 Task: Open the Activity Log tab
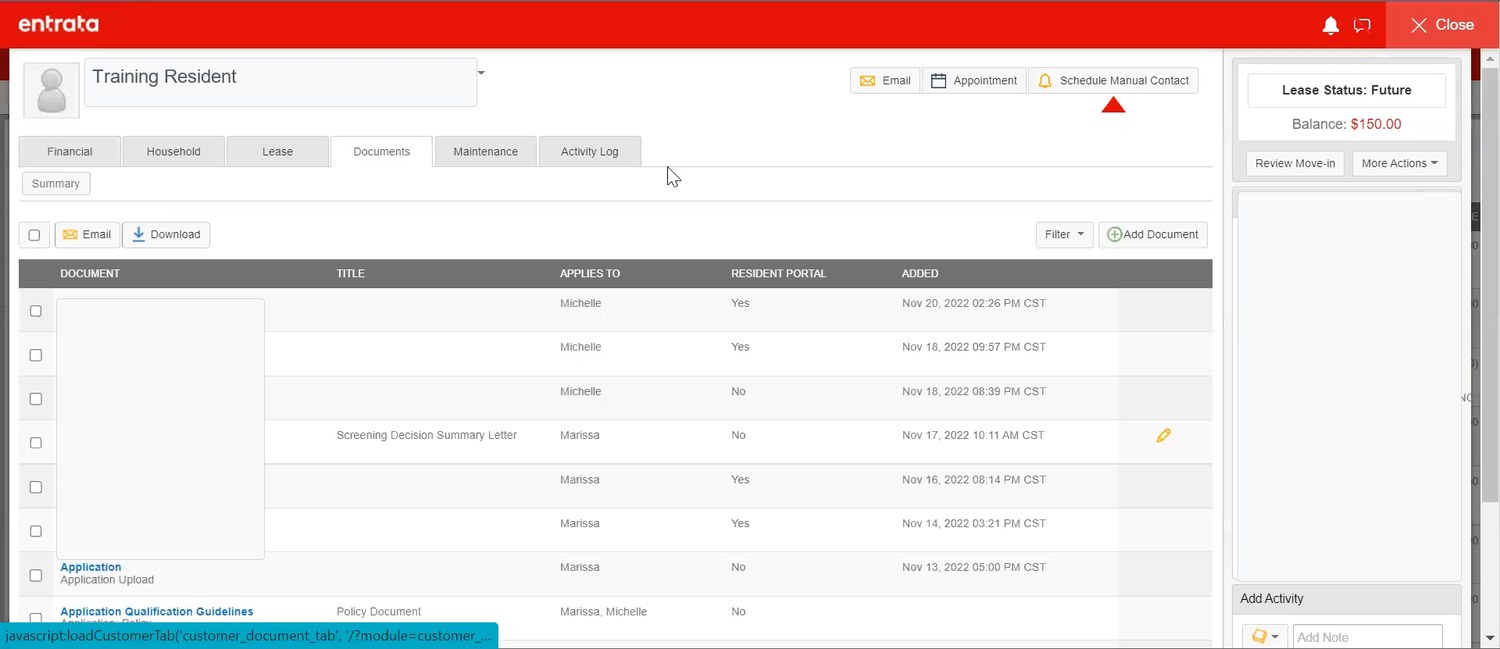coord(589,152)
